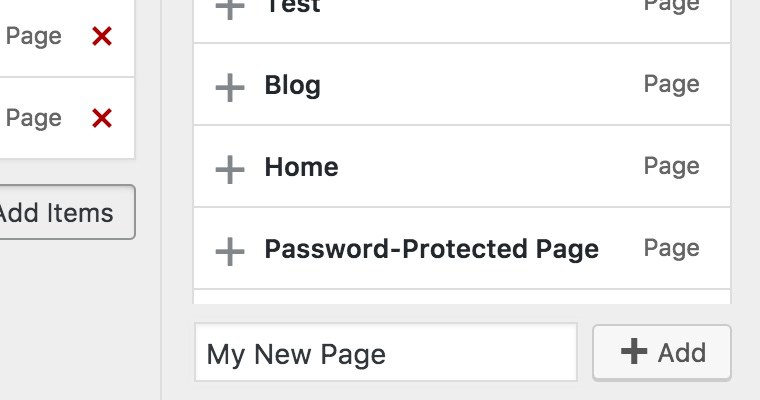The width and height of the screenshot is (760, 400).
Task: Choose the Password-Protected Page title
Action: pos(431,249)
